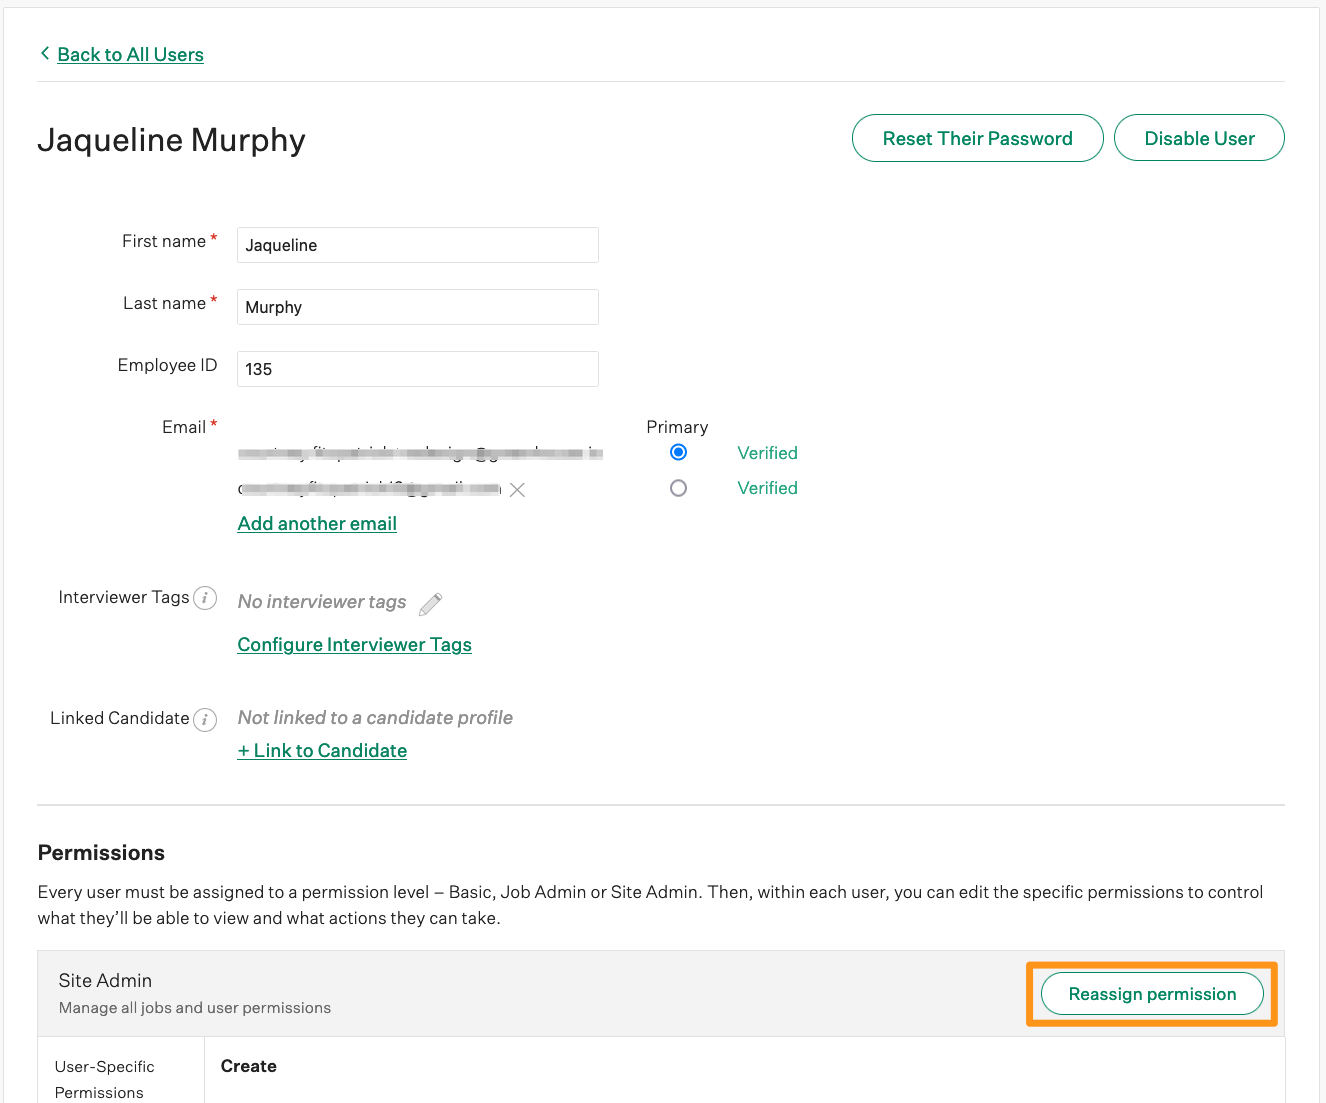Image resolution: width=1326 pixels, height=1103 pixels.
Task: Open the pencil icon to edit interviewer tags
Action: click(x=430, y=603)
